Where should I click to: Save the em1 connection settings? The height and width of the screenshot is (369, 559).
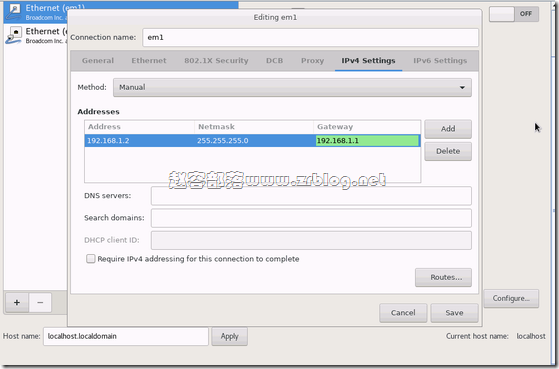(x=454, y=313)
